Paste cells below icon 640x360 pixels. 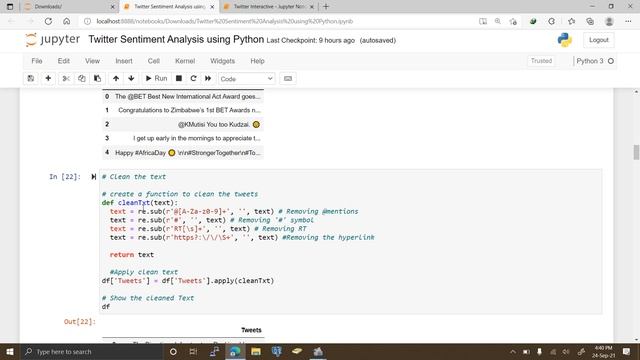[x=97, y=78]
